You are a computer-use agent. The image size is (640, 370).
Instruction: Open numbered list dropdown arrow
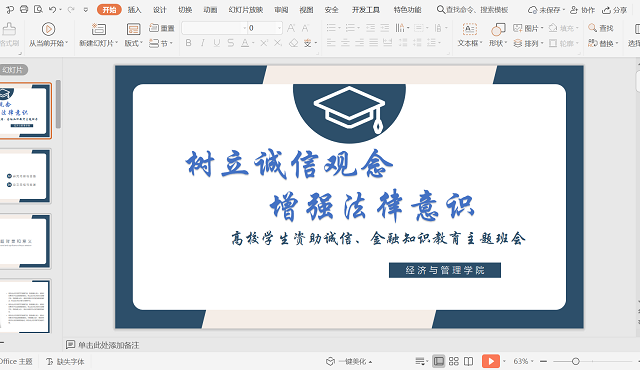(x=358, y=28)
